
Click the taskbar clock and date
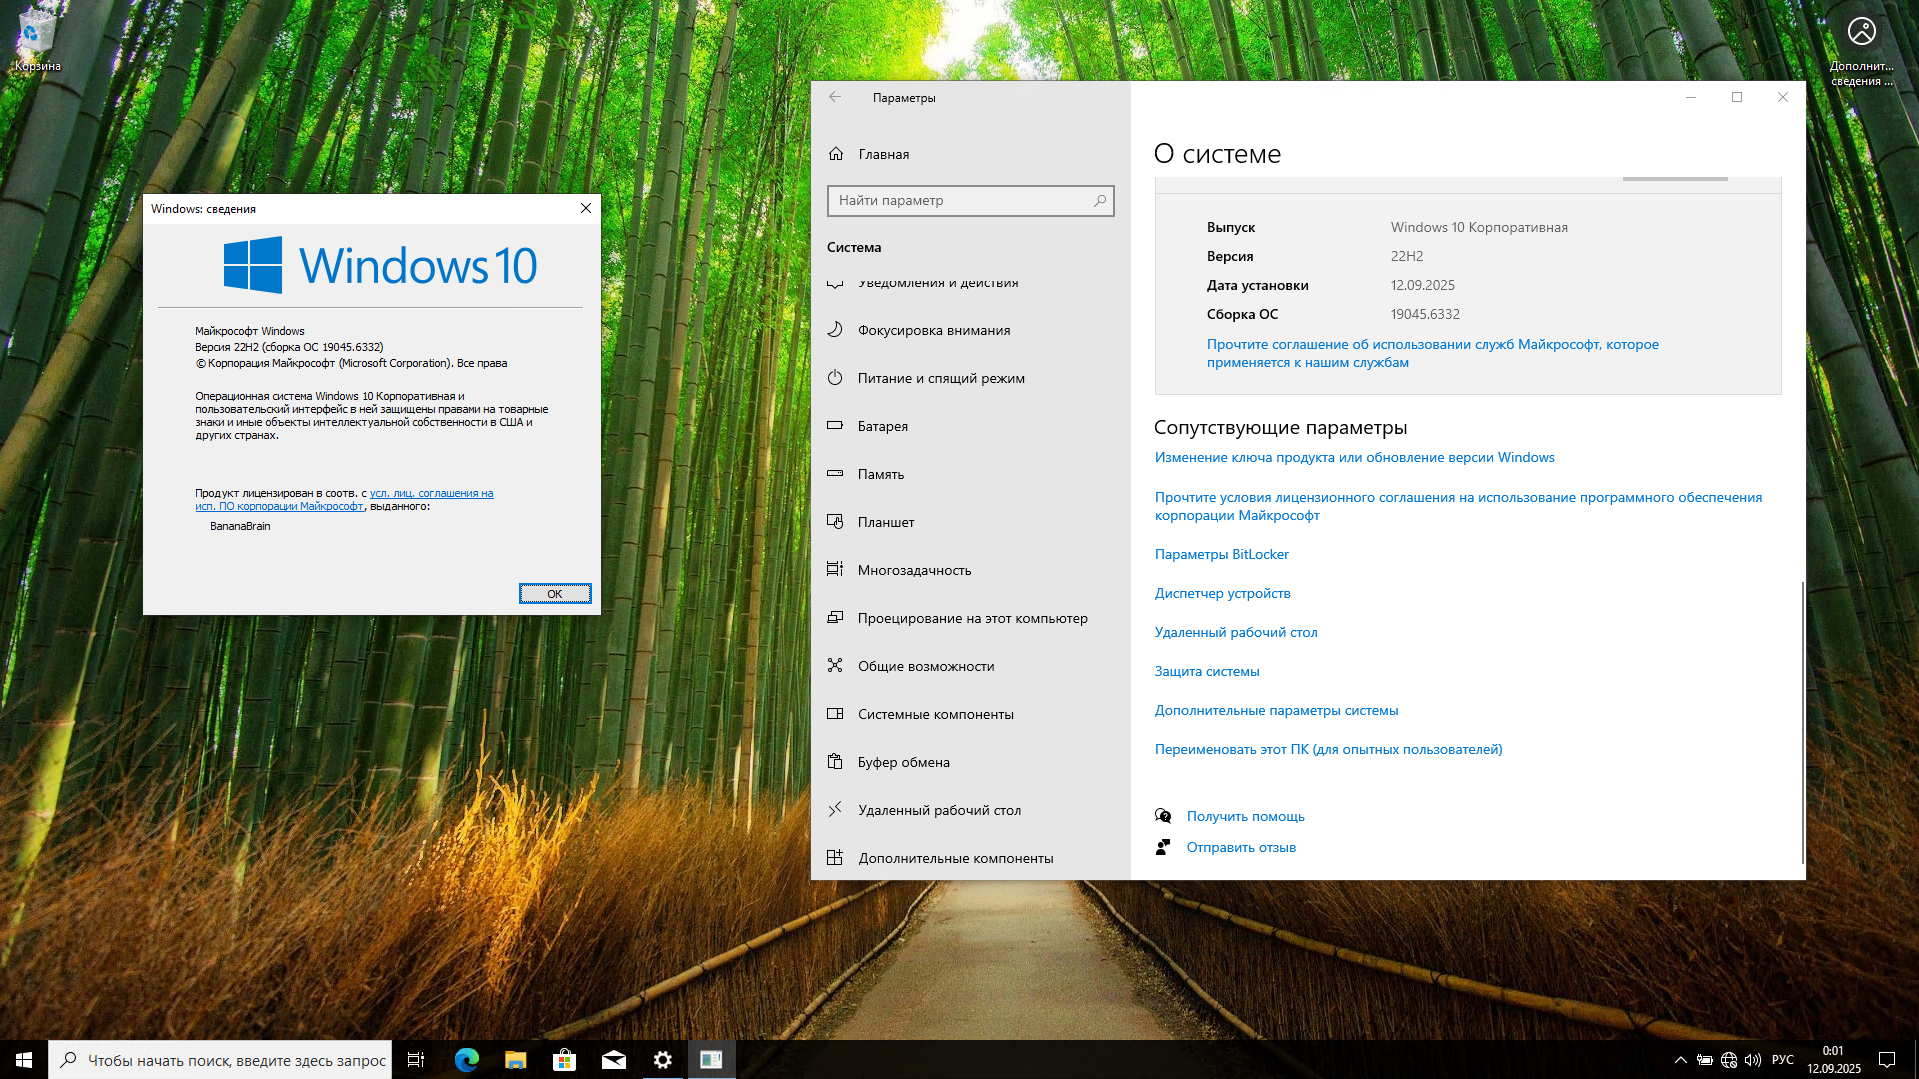tap(1833, 1060)
